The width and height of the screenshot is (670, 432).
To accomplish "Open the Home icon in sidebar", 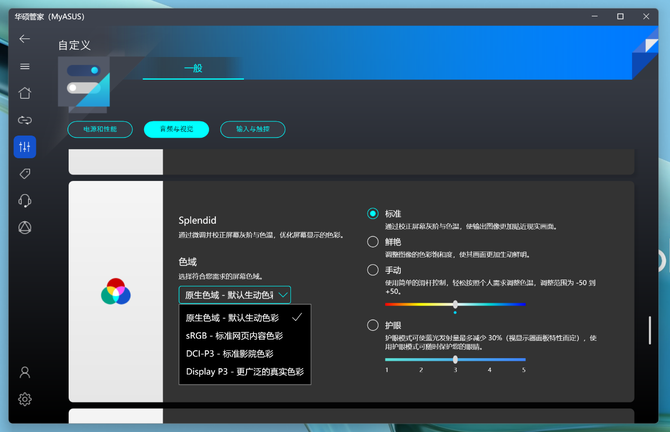I will pyautogui.click(x=25, y=93).
